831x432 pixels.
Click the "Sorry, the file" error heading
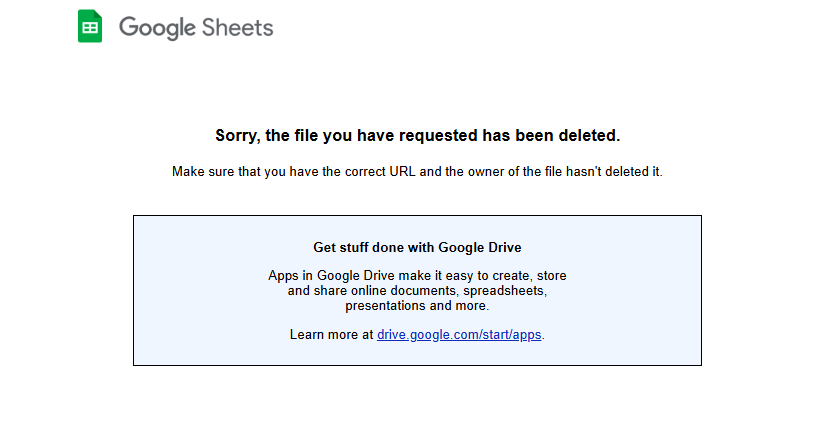point(271,135)
